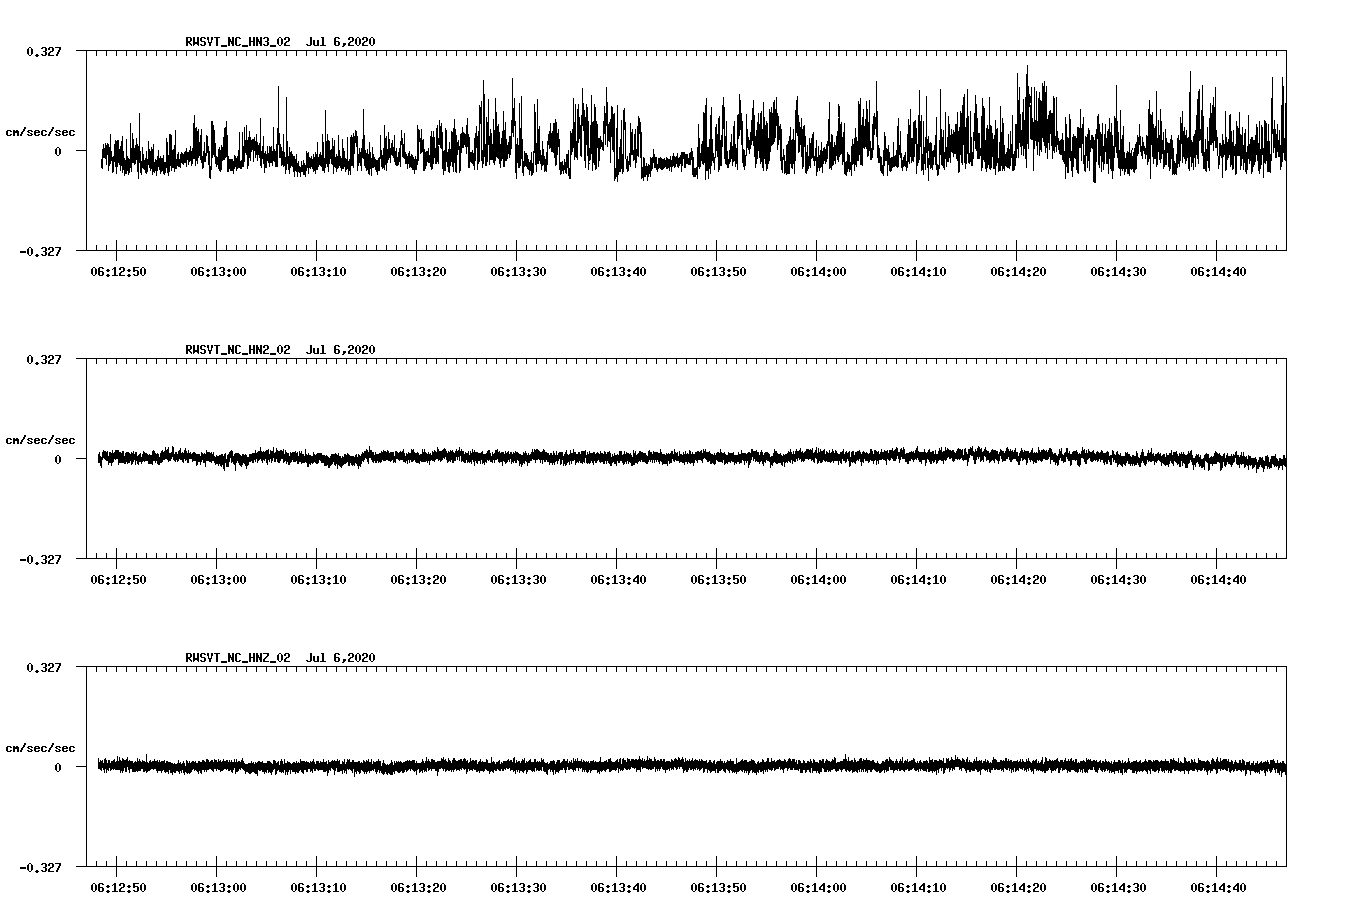1358x924 pixels.
Task: Select 06:14:20 time label under HN2 plot
Action: tap(1018, 580)
